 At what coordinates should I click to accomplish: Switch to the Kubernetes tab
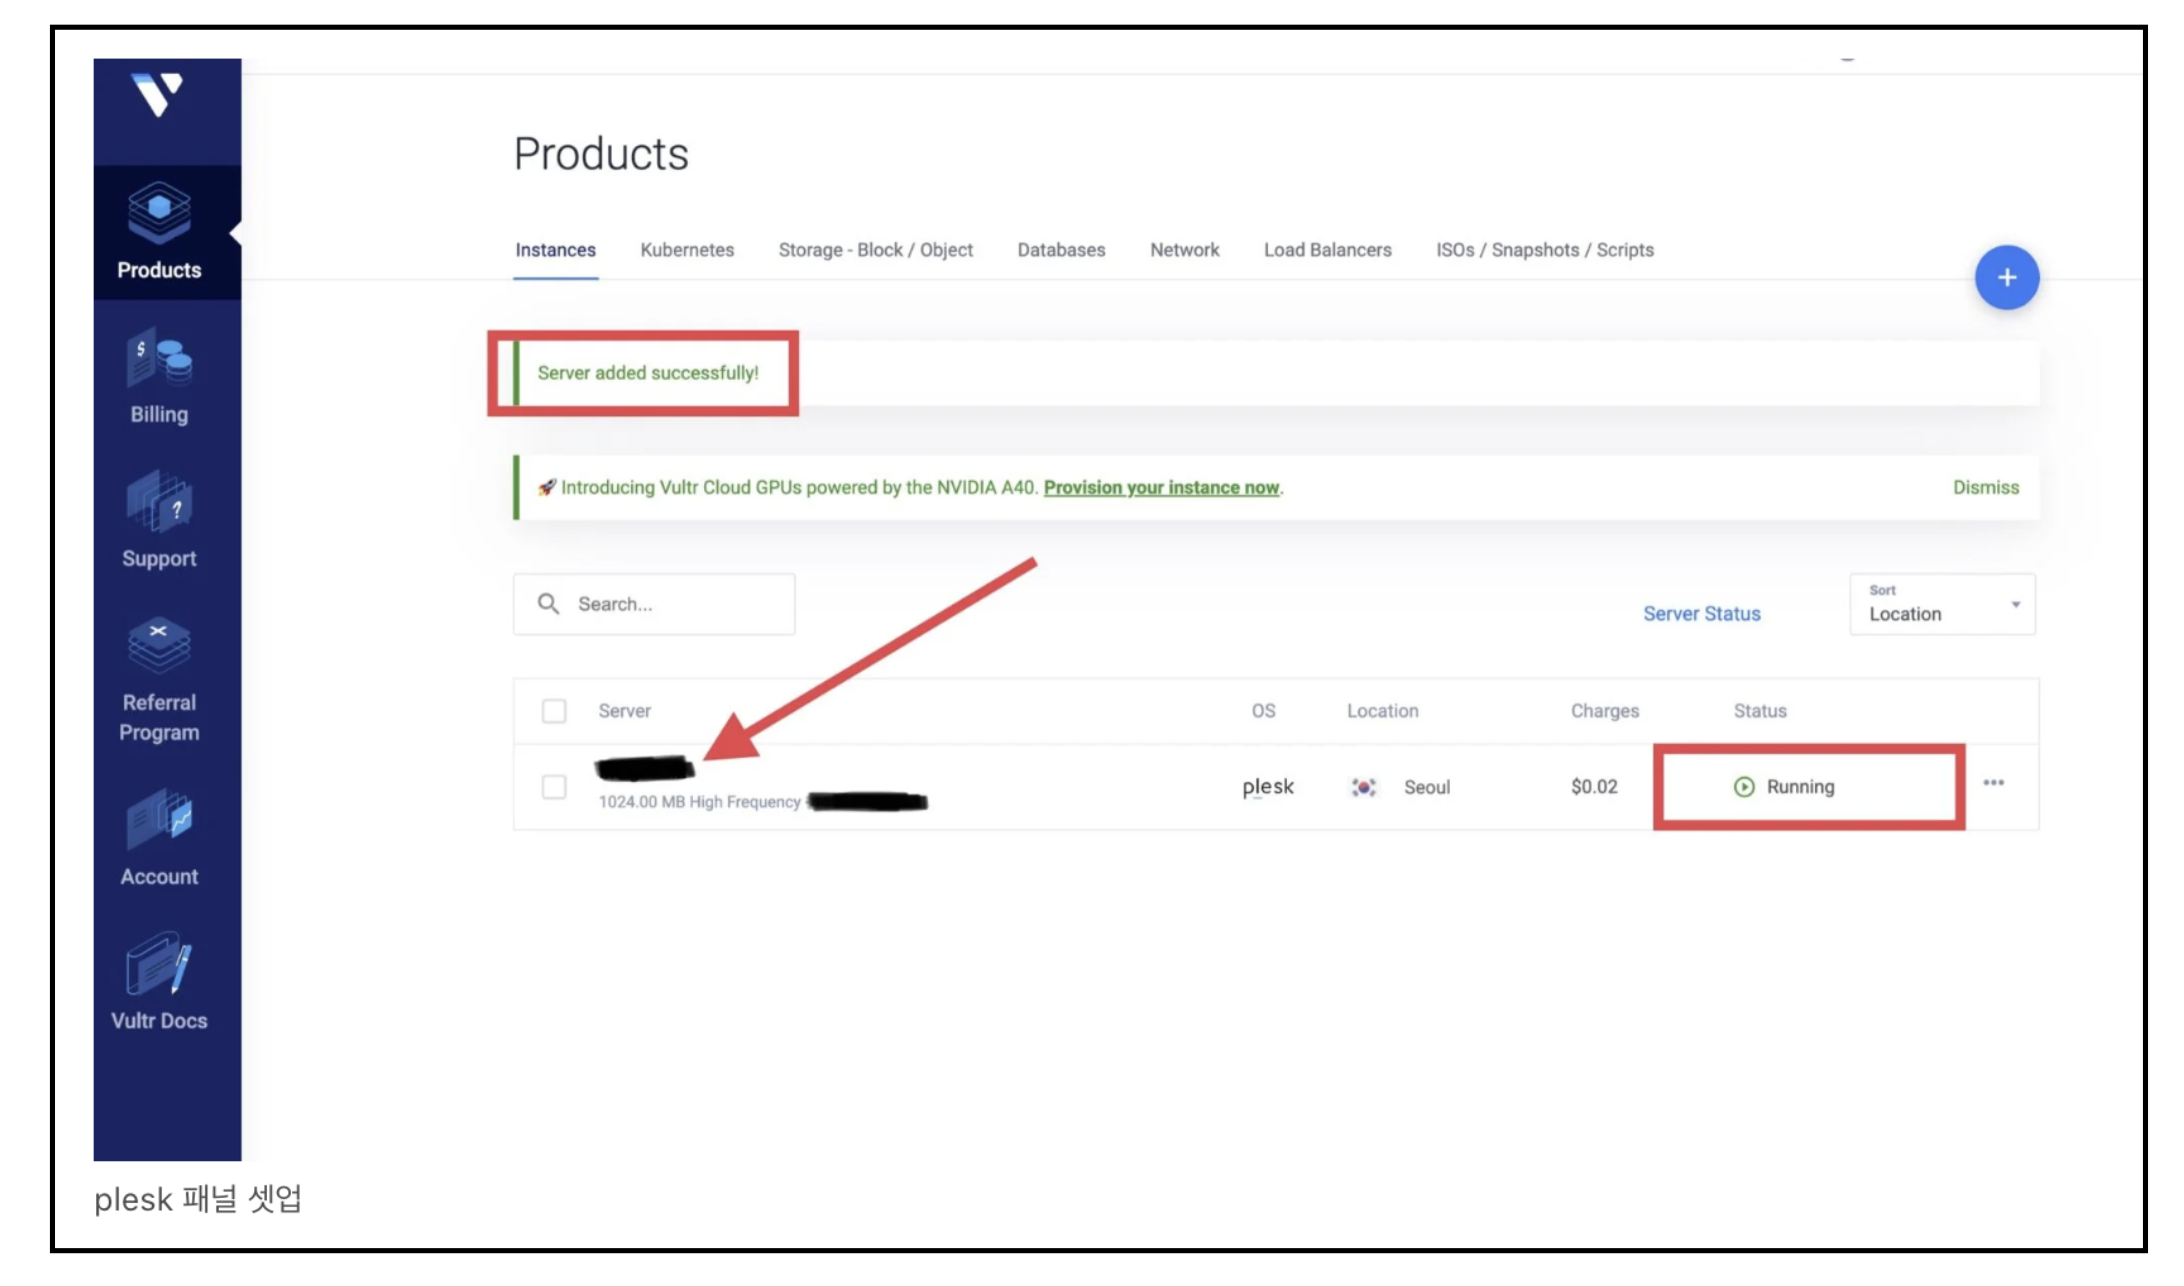pos(687,250)
